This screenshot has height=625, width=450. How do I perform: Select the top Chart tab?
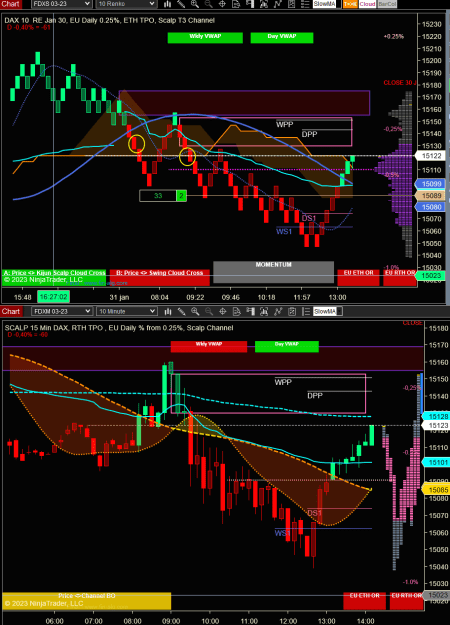coord(11,4)
